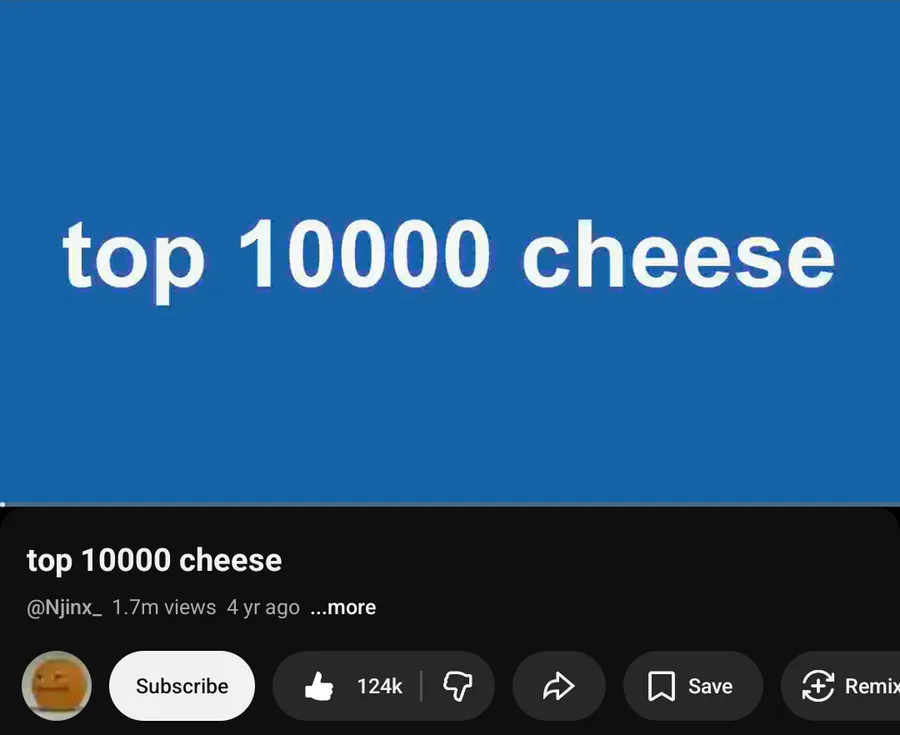
Task: Click the Remix icon
Action: pyautogui.click(x=818, y=686)
